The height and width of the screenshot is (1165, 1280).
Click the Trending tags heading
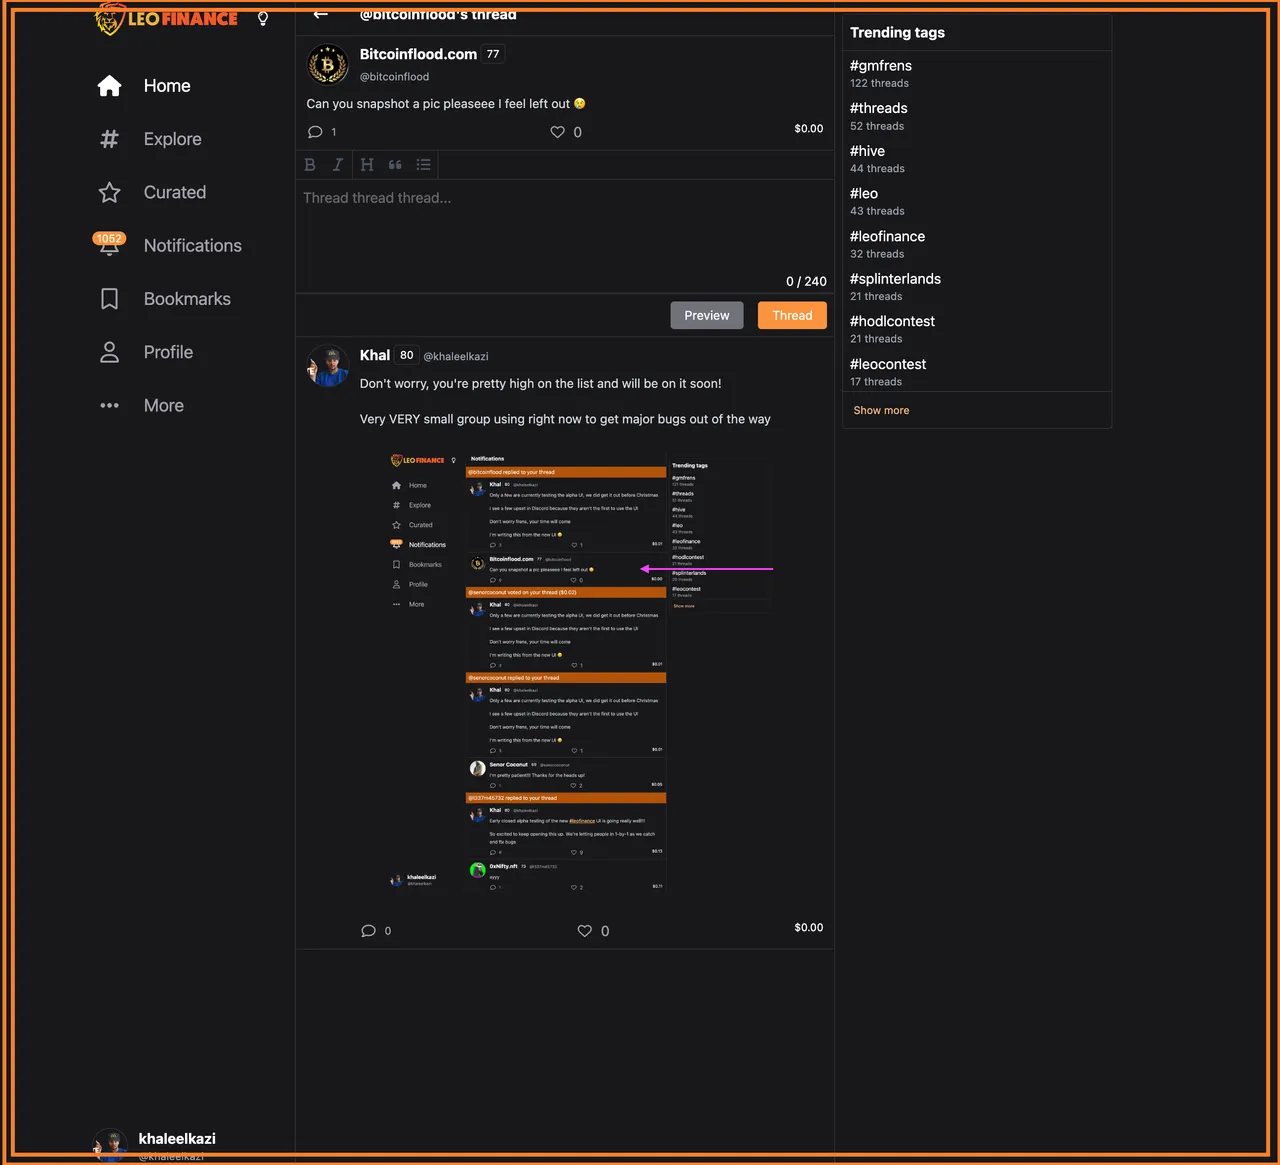(897, 33)
